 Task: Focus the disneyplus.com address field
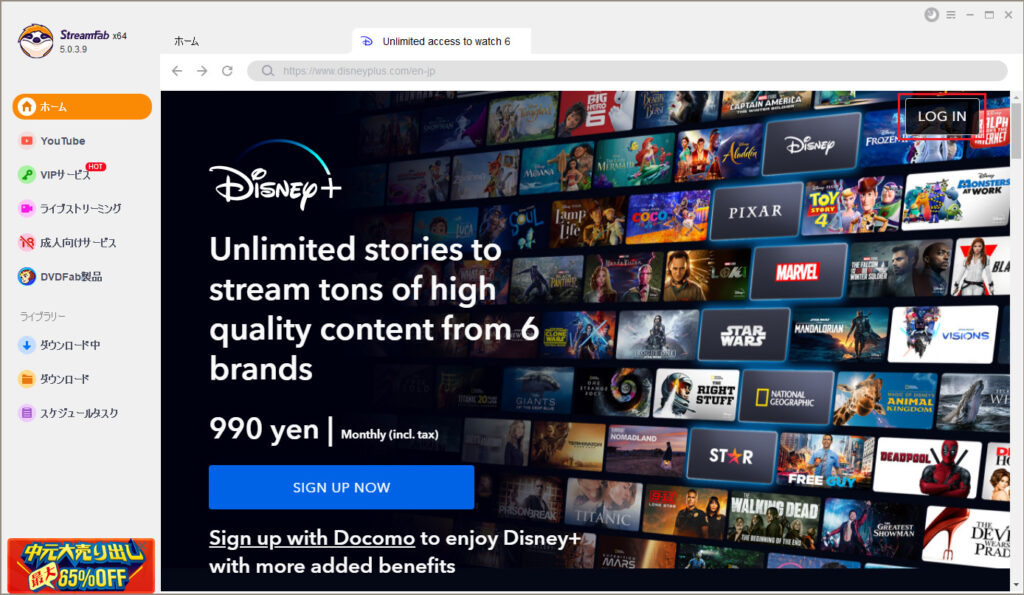[x=627, y=71]
